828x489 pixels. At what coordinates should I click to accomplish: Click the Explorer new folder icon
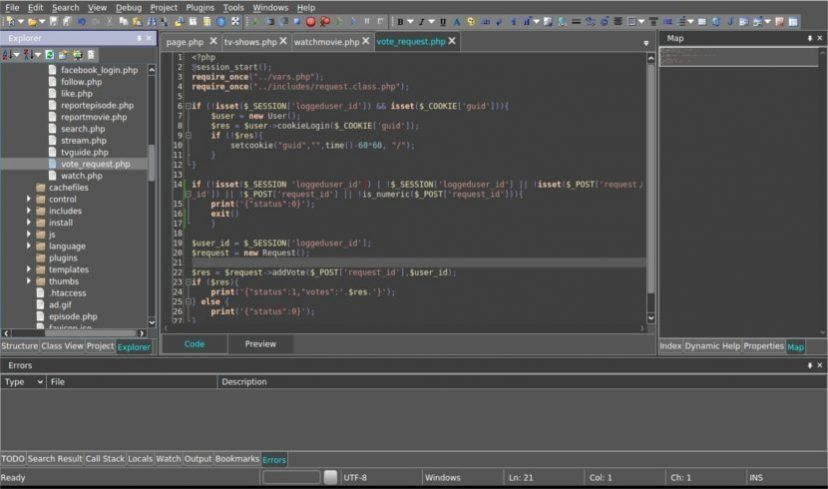(x=63, y=54)
